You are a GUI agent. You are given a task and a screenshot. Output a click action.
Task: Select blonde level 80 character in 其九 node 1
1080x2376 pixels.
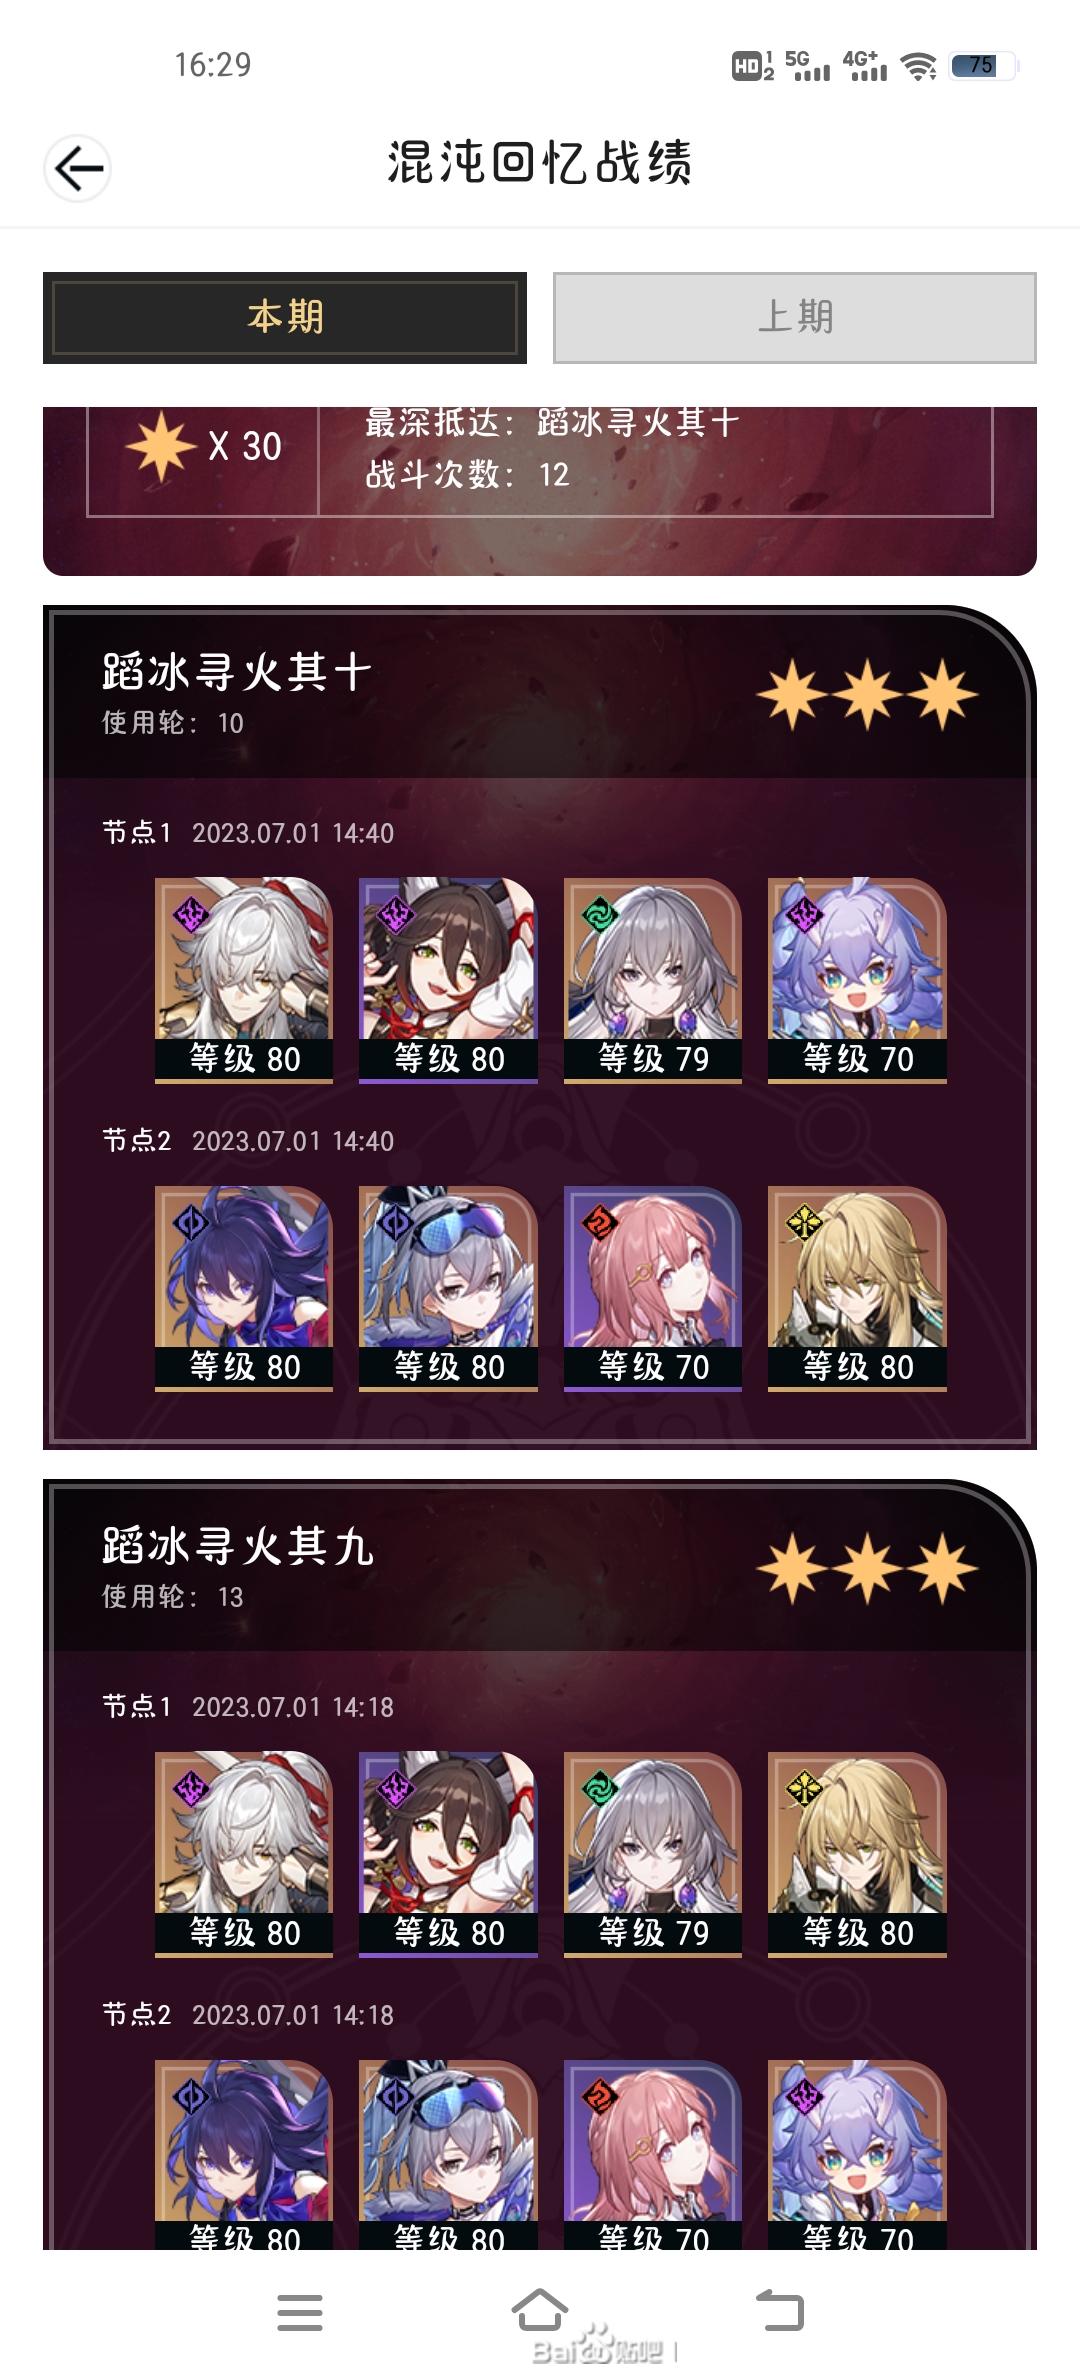click(857, 1855)
